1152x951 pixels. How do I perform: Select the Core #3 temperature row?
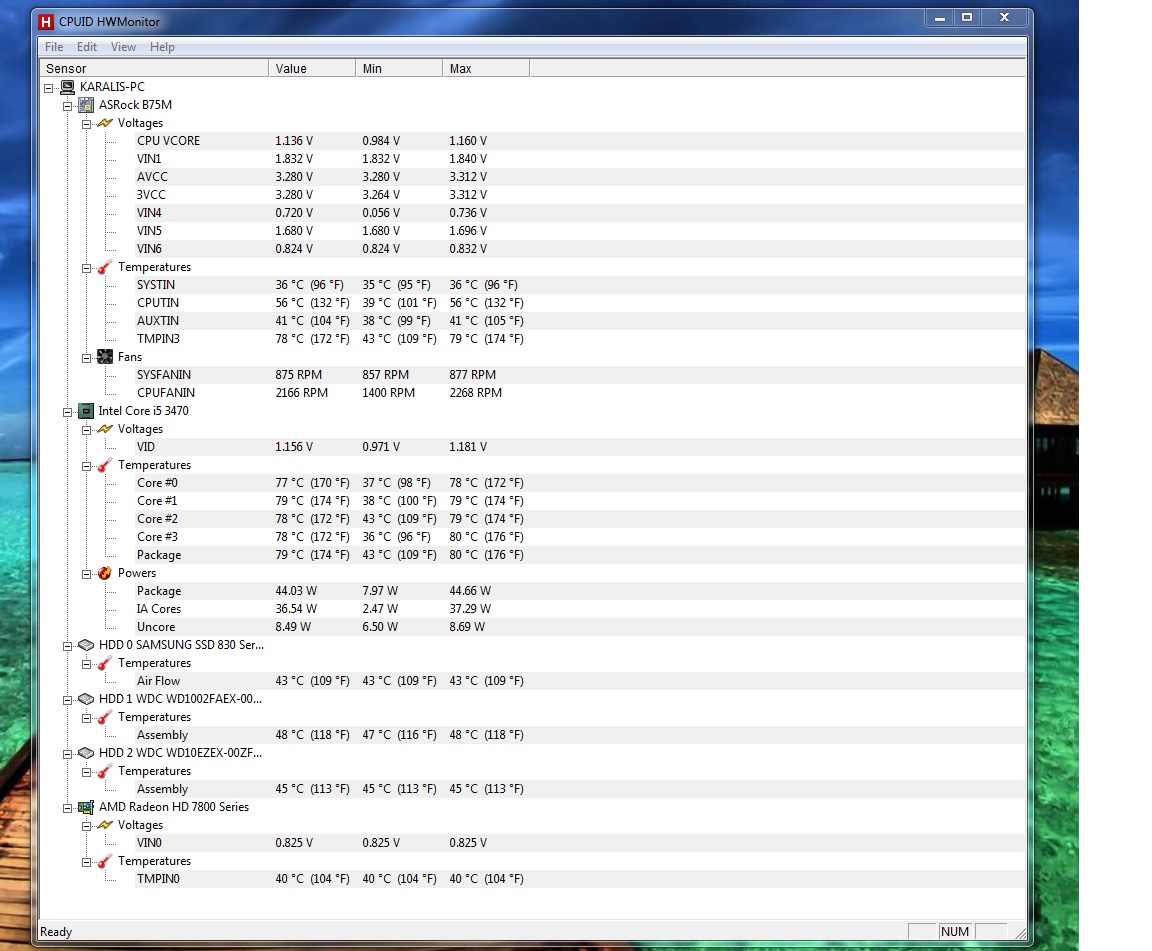tap(580, 536)
